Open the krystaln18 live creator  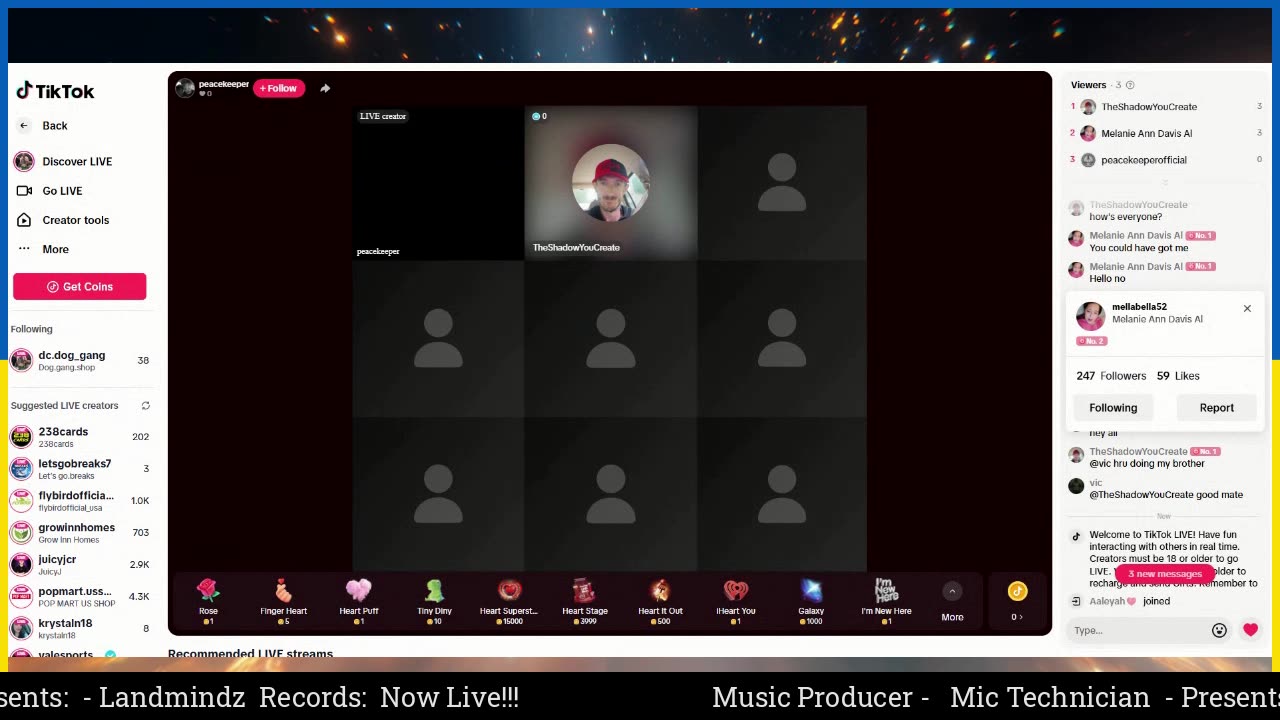pyautogui.click(x=79, y=629)
